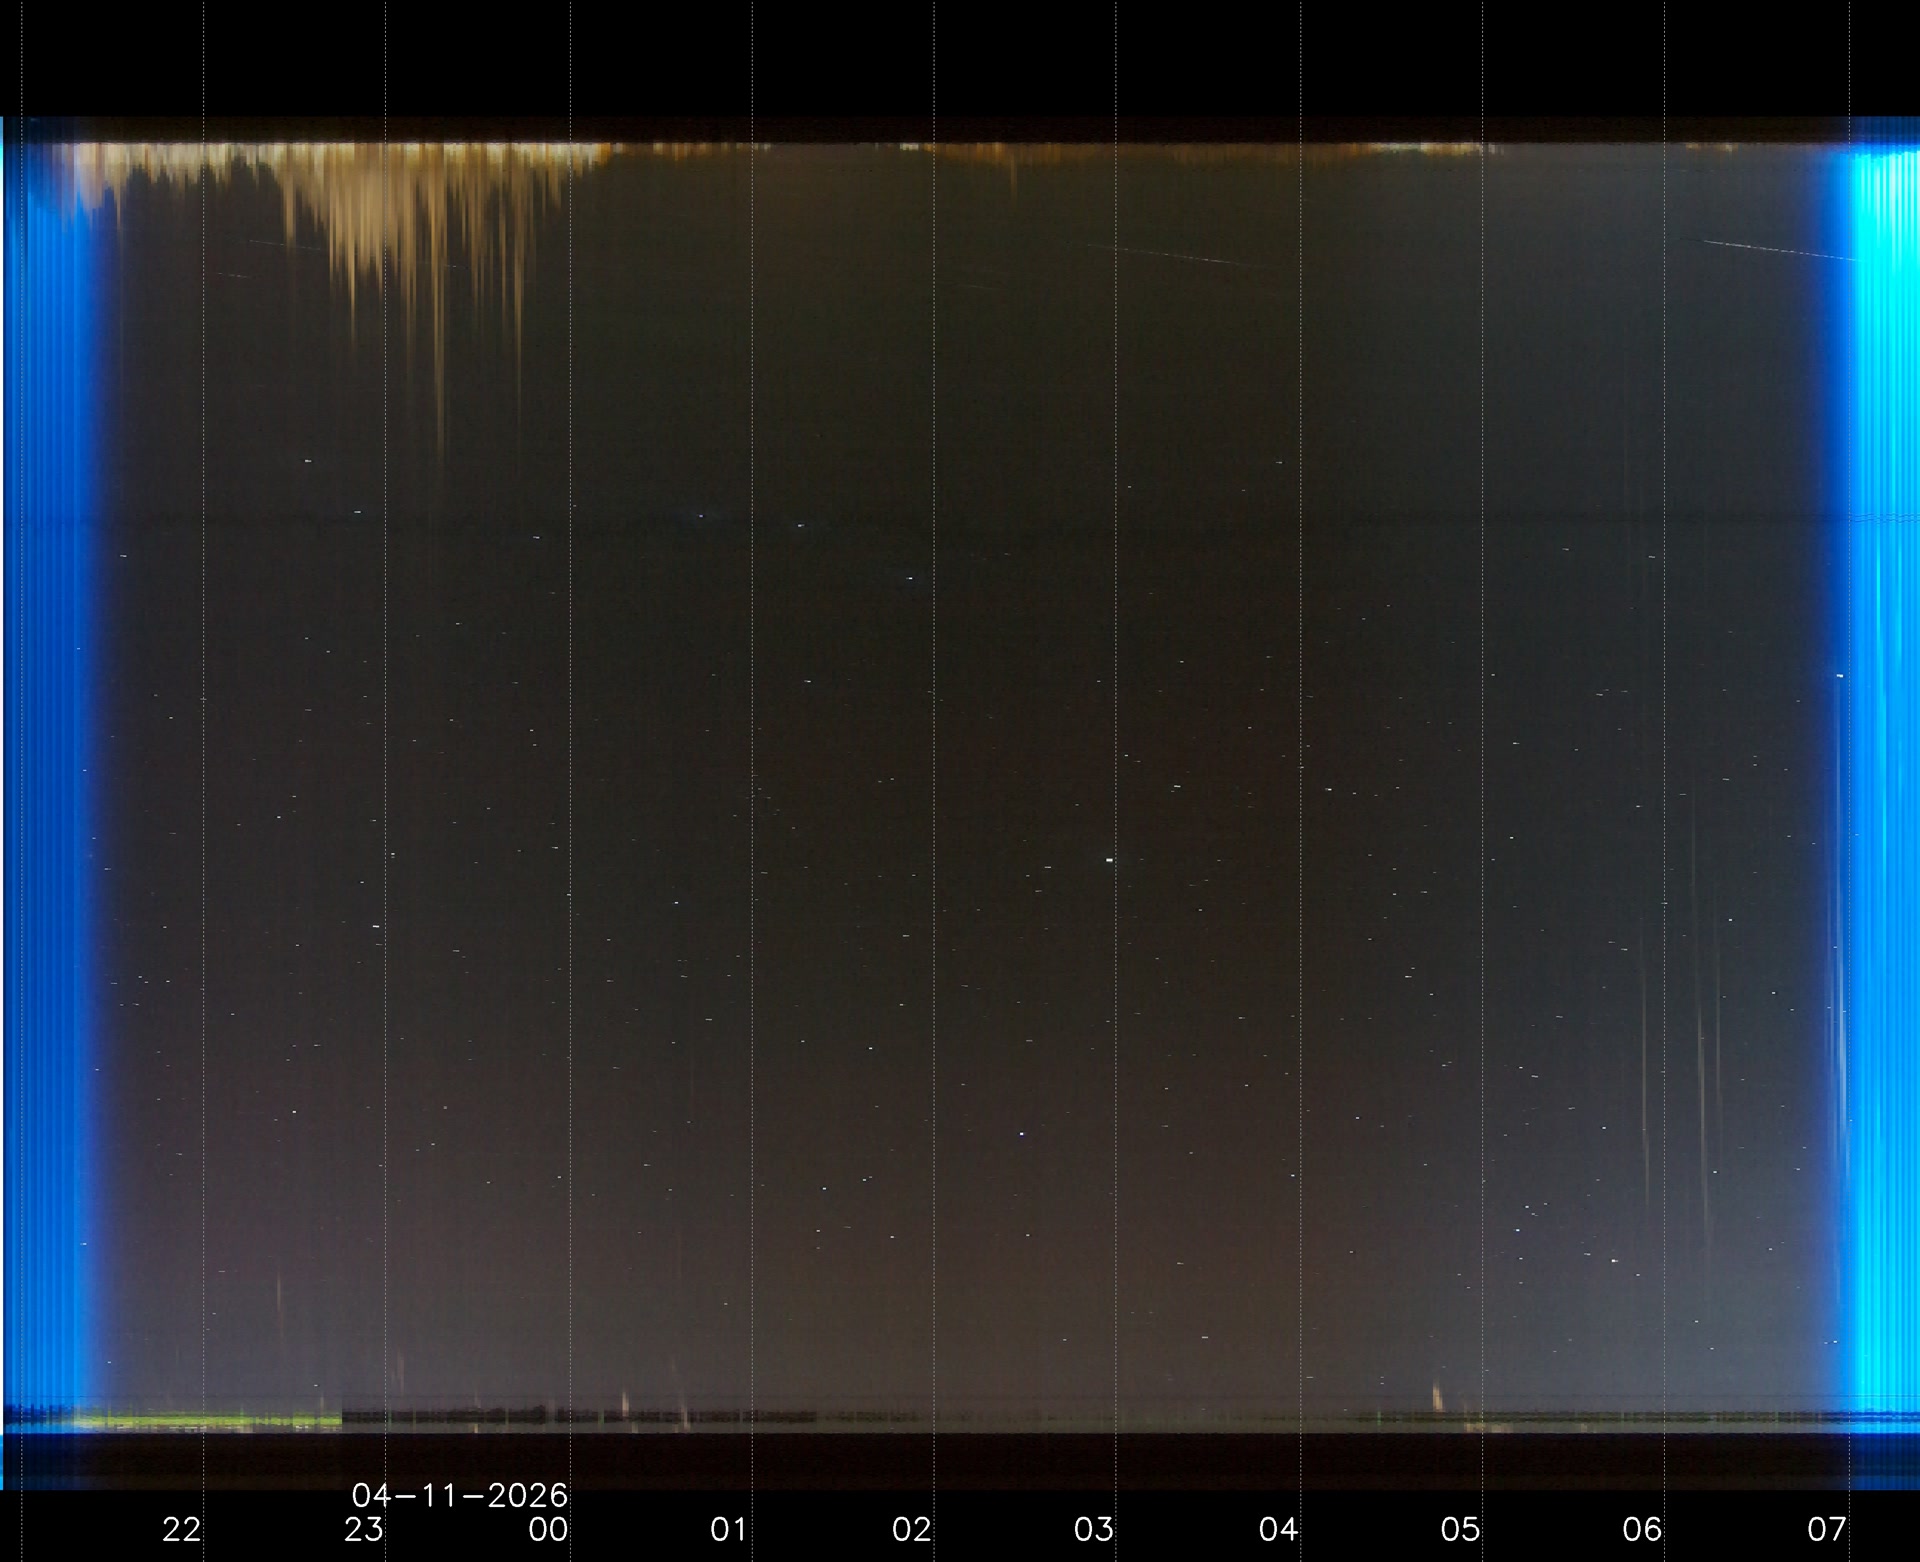This screenshot has height=1562, width=1920.
Task: Click the 06 hour label
Action: pos(1642,1529)
